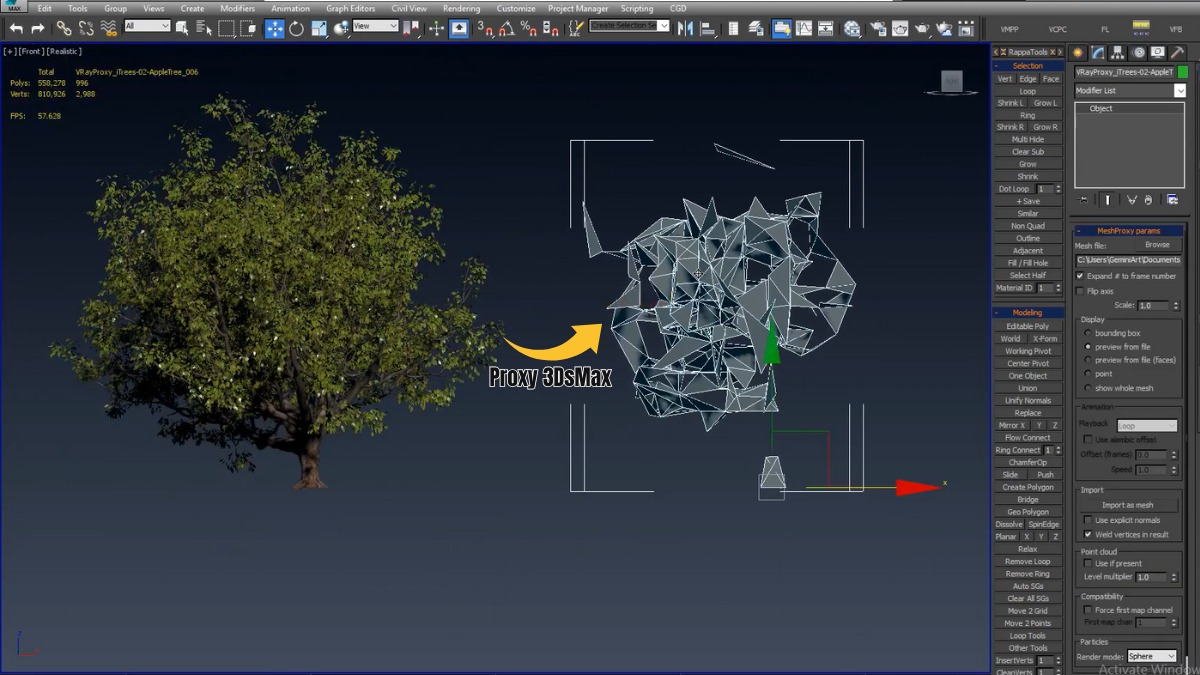The width and height of the screenshot is (1200, 675).
Task: Collapse the MeshProxy params rollout
Action: pyautogui.click(x=1128, y=231)
